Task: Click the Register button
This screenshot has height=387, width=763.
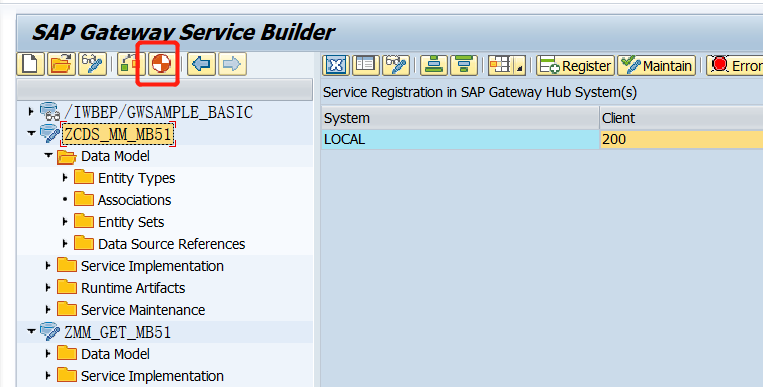Action: (575, 65)
